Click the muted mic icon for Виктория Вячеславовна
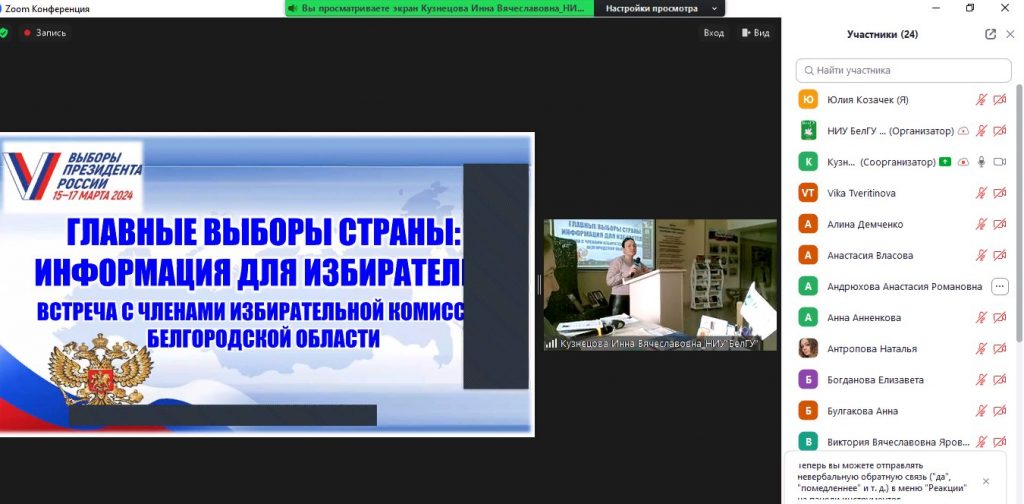The image size is (1024, 504). pyautogui.click(x=981, y=442)
